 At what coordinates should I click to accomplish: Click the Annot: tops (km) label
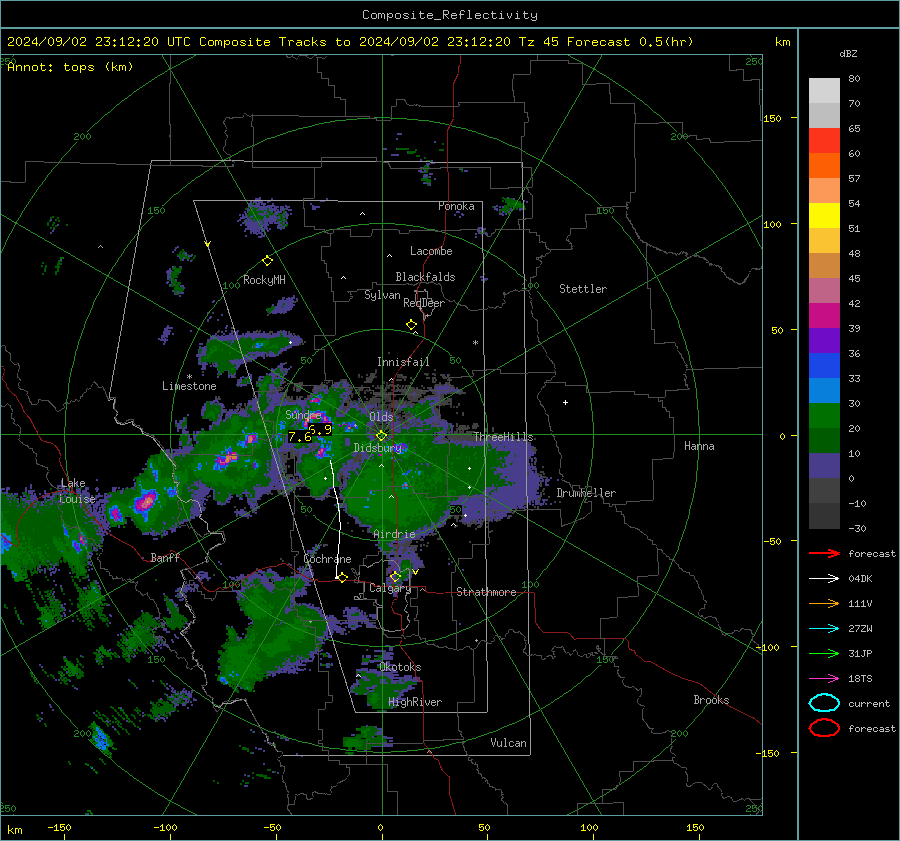tap(70, 67)
